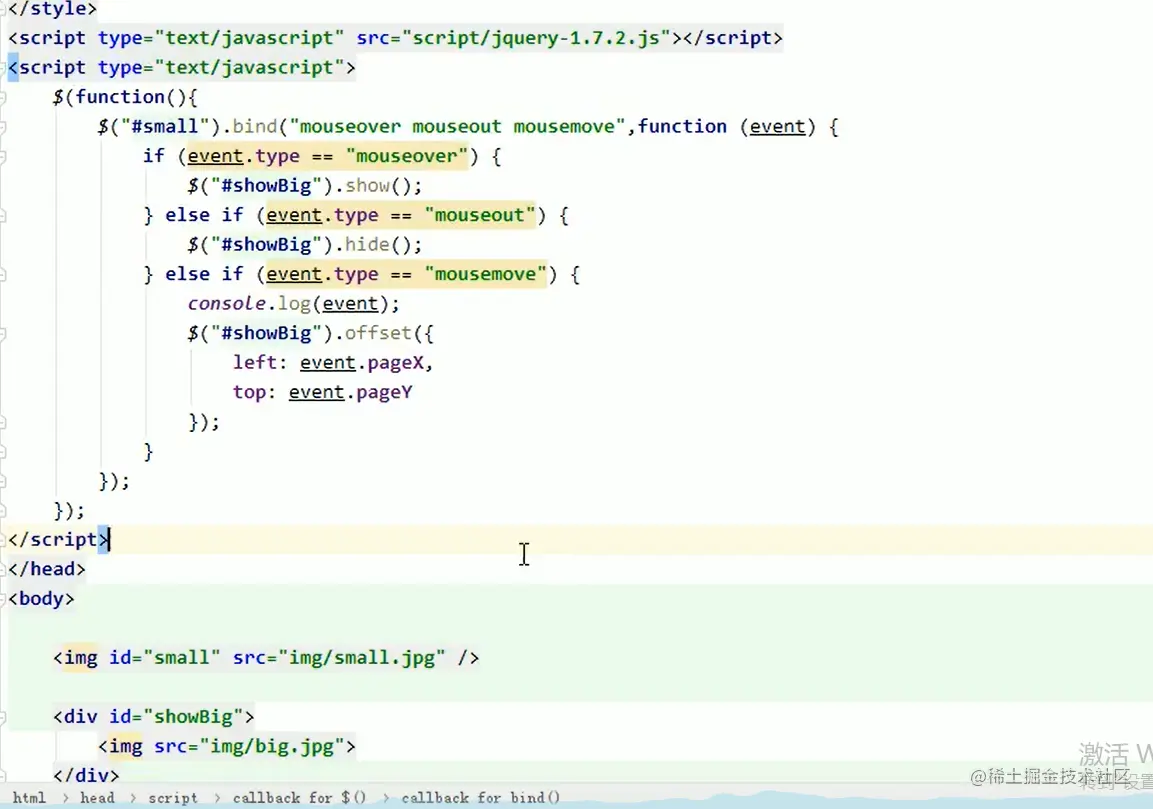Click the id="showBig" attribute in div tag
This screenshot has height=809, width=1153.
pos(176,716)
